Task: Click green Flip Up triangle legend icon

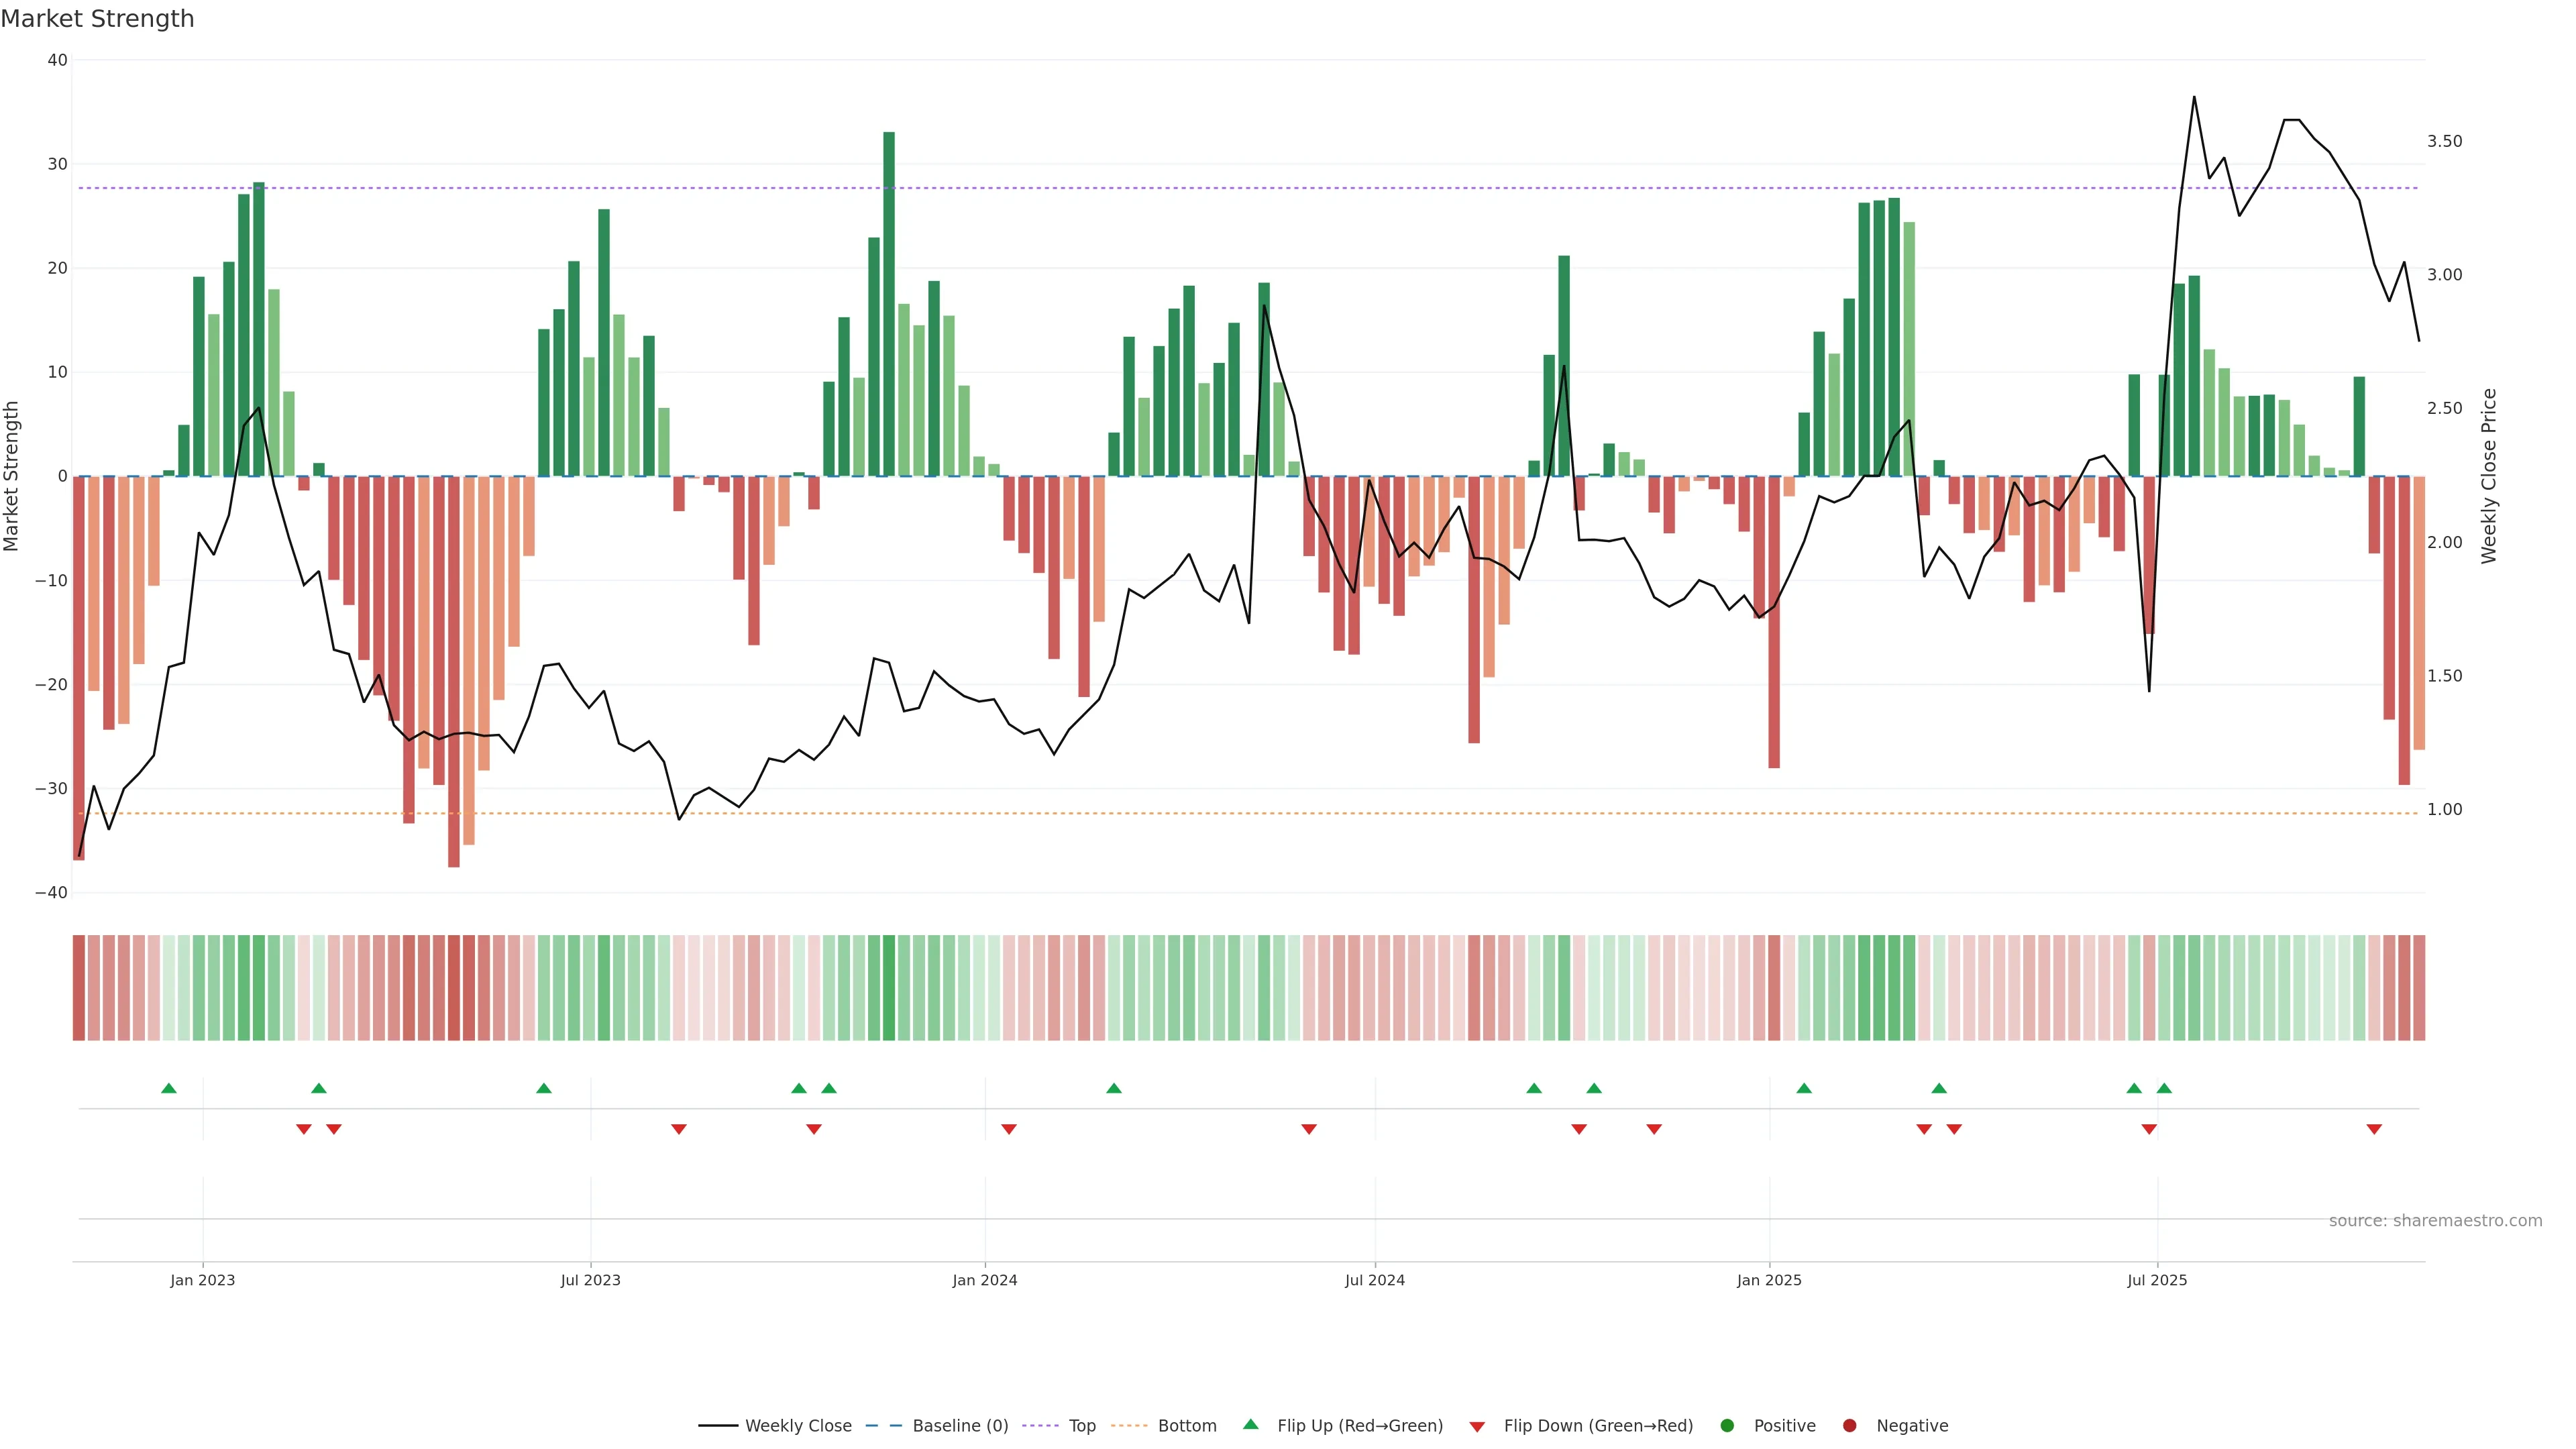Action: click(1250, 1425)
